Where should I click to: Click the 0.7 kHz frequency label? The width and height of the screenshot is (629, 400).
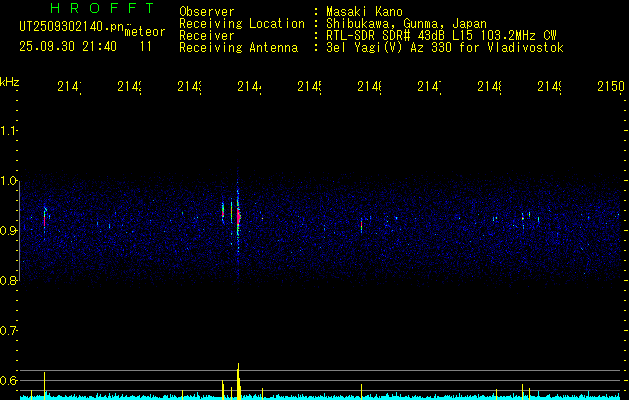pyautogui.click(x=10, y=331)
